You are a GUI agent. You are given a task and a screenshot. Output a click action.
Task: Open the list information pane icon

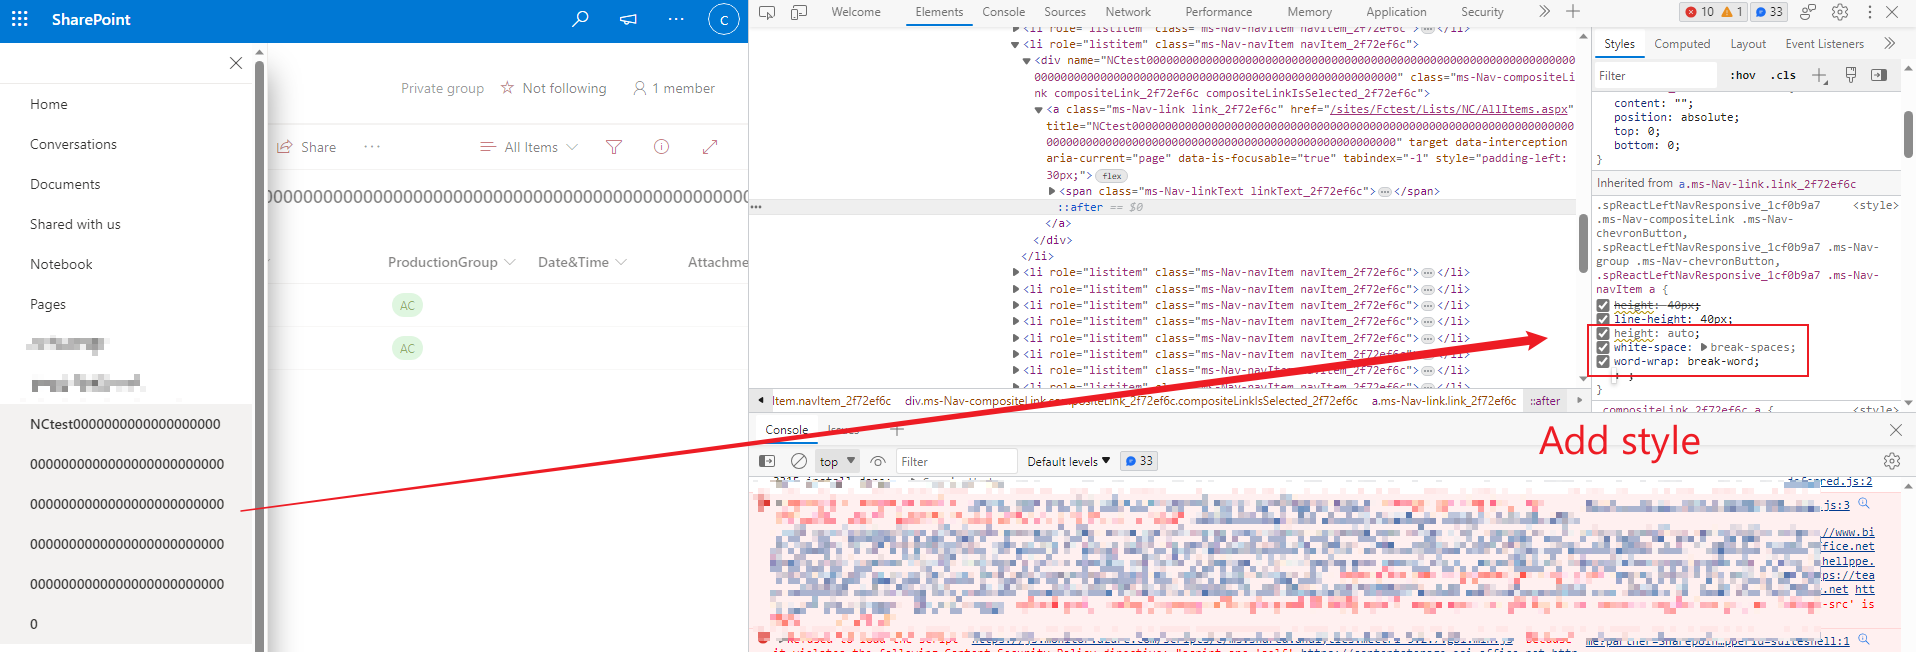coord(661,147)
